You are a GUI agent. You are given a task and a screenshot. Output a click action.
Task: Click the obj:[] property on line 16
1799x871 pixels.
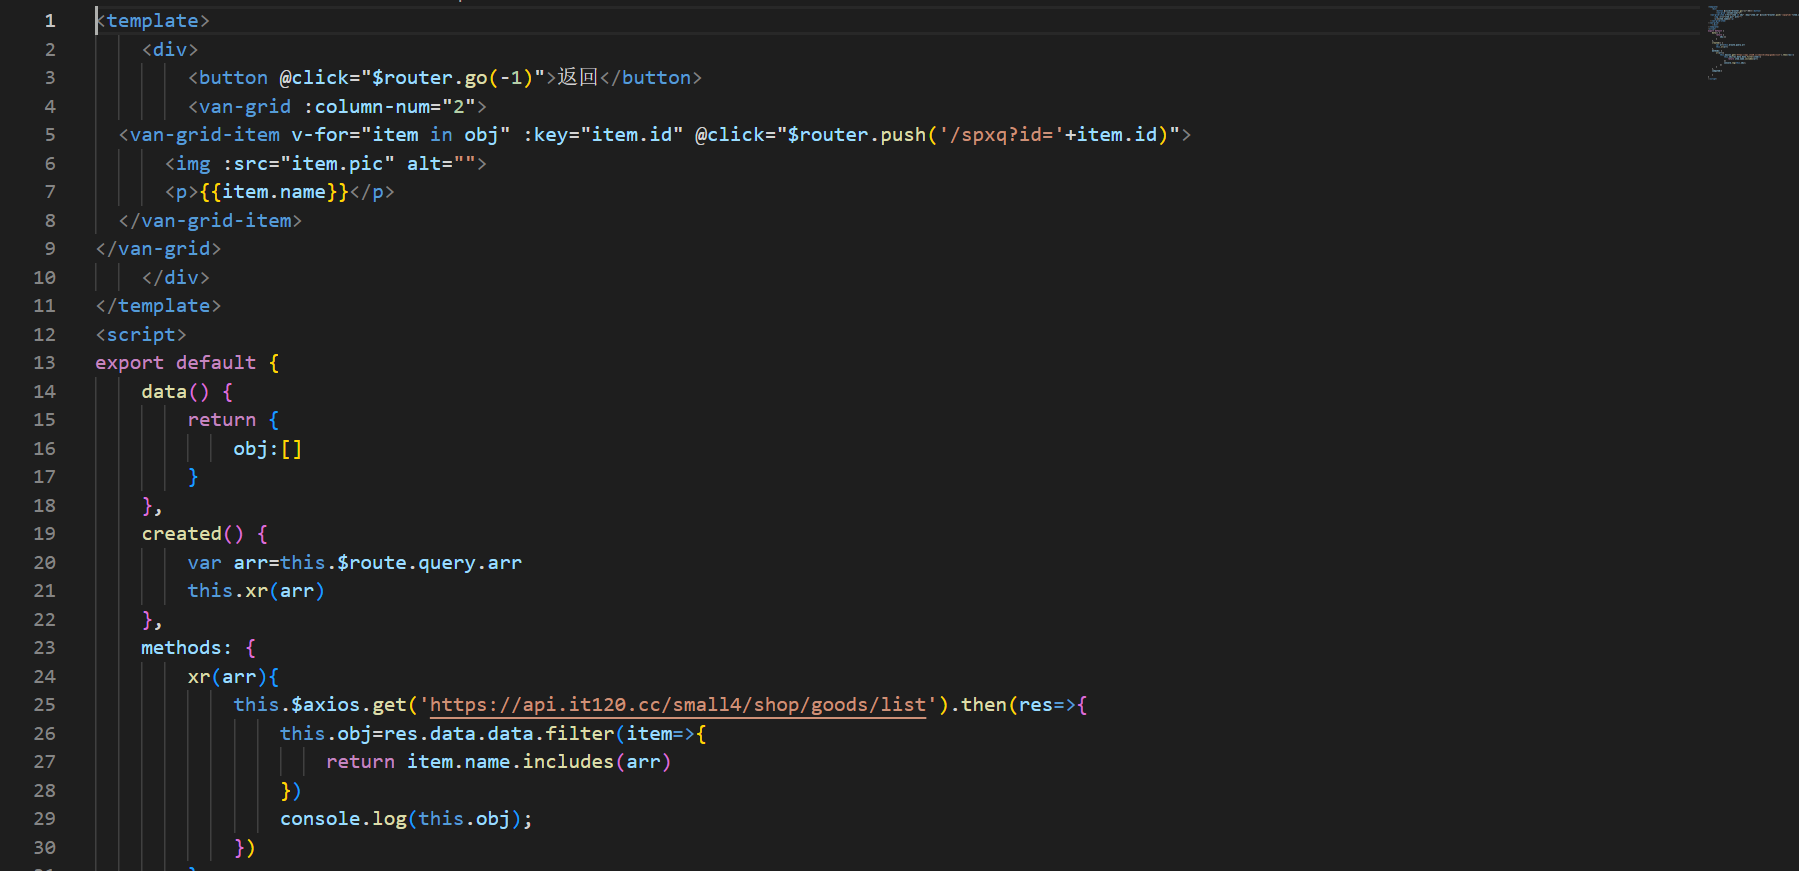click(267, 449)
